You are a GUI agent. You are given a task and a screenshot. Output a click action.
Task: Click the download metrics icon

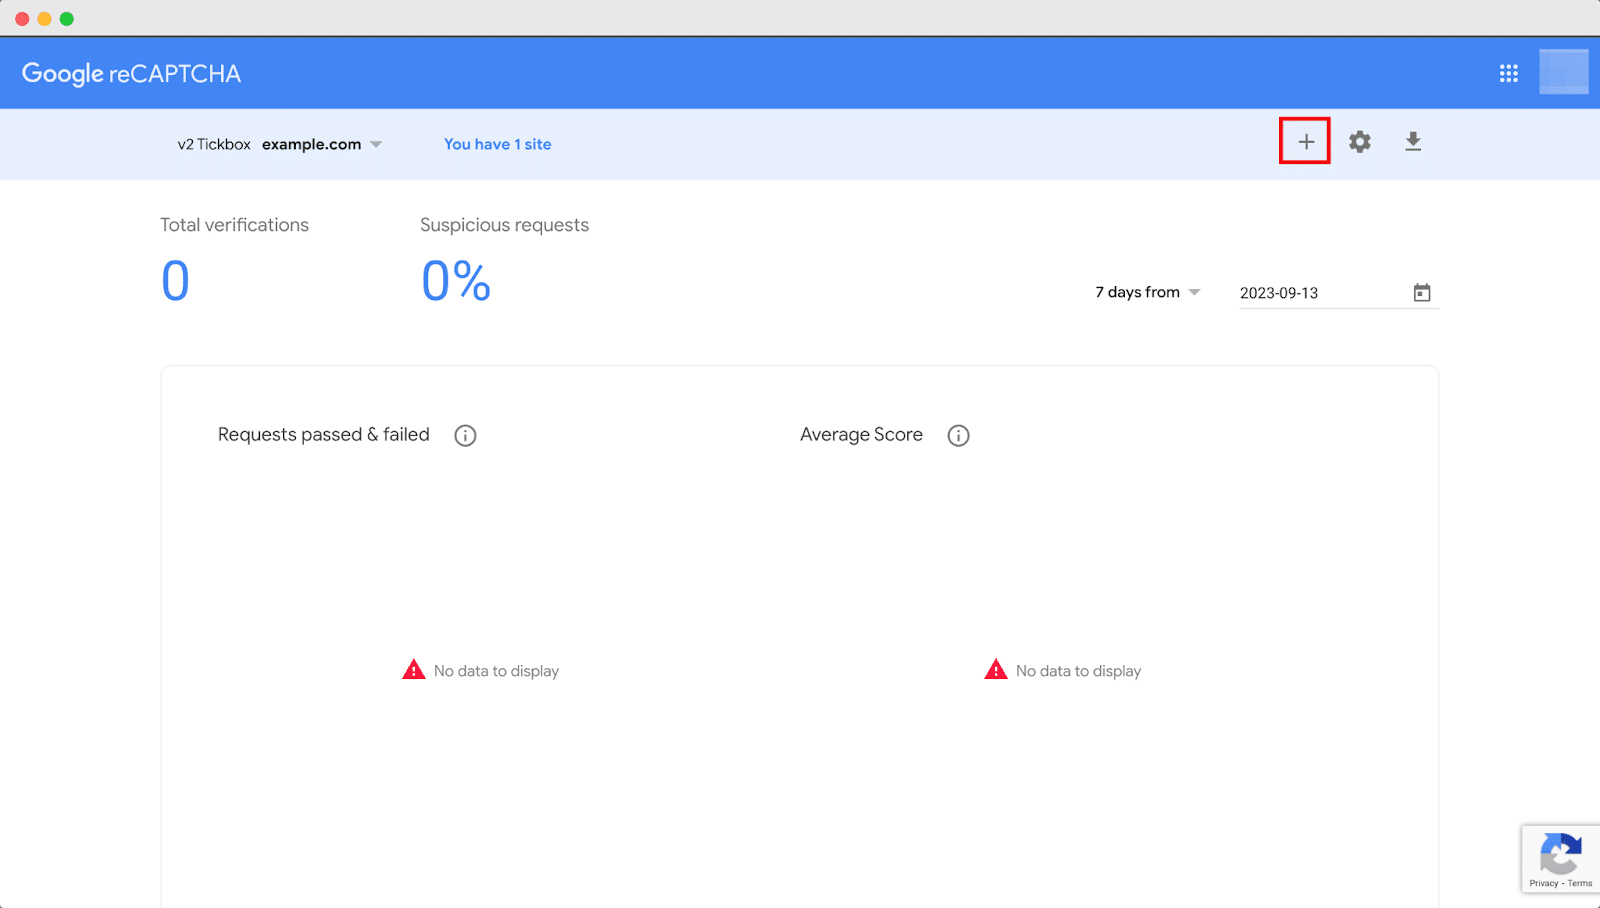coord(1413,141)
